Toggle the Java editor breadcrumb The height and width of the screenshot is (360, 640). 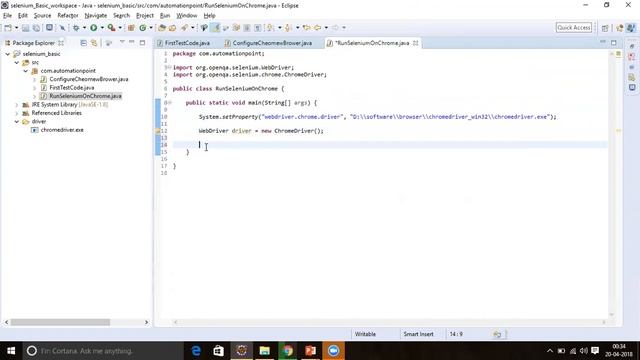tap(204, 28)
